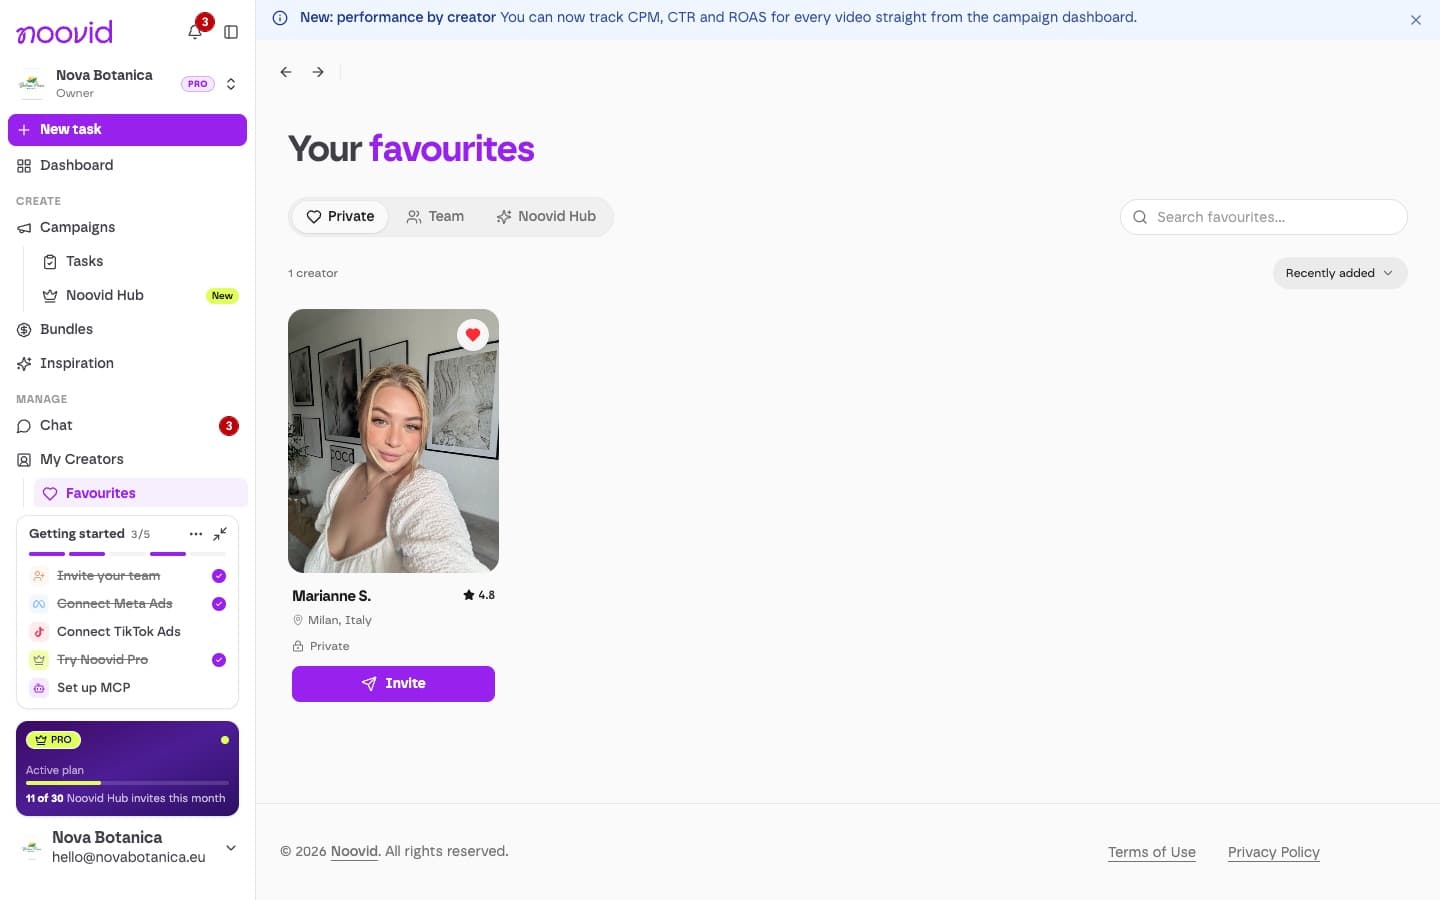1440x900 pixels.
Task: Go back with left arrow
Action: click(x=286, y=72)
